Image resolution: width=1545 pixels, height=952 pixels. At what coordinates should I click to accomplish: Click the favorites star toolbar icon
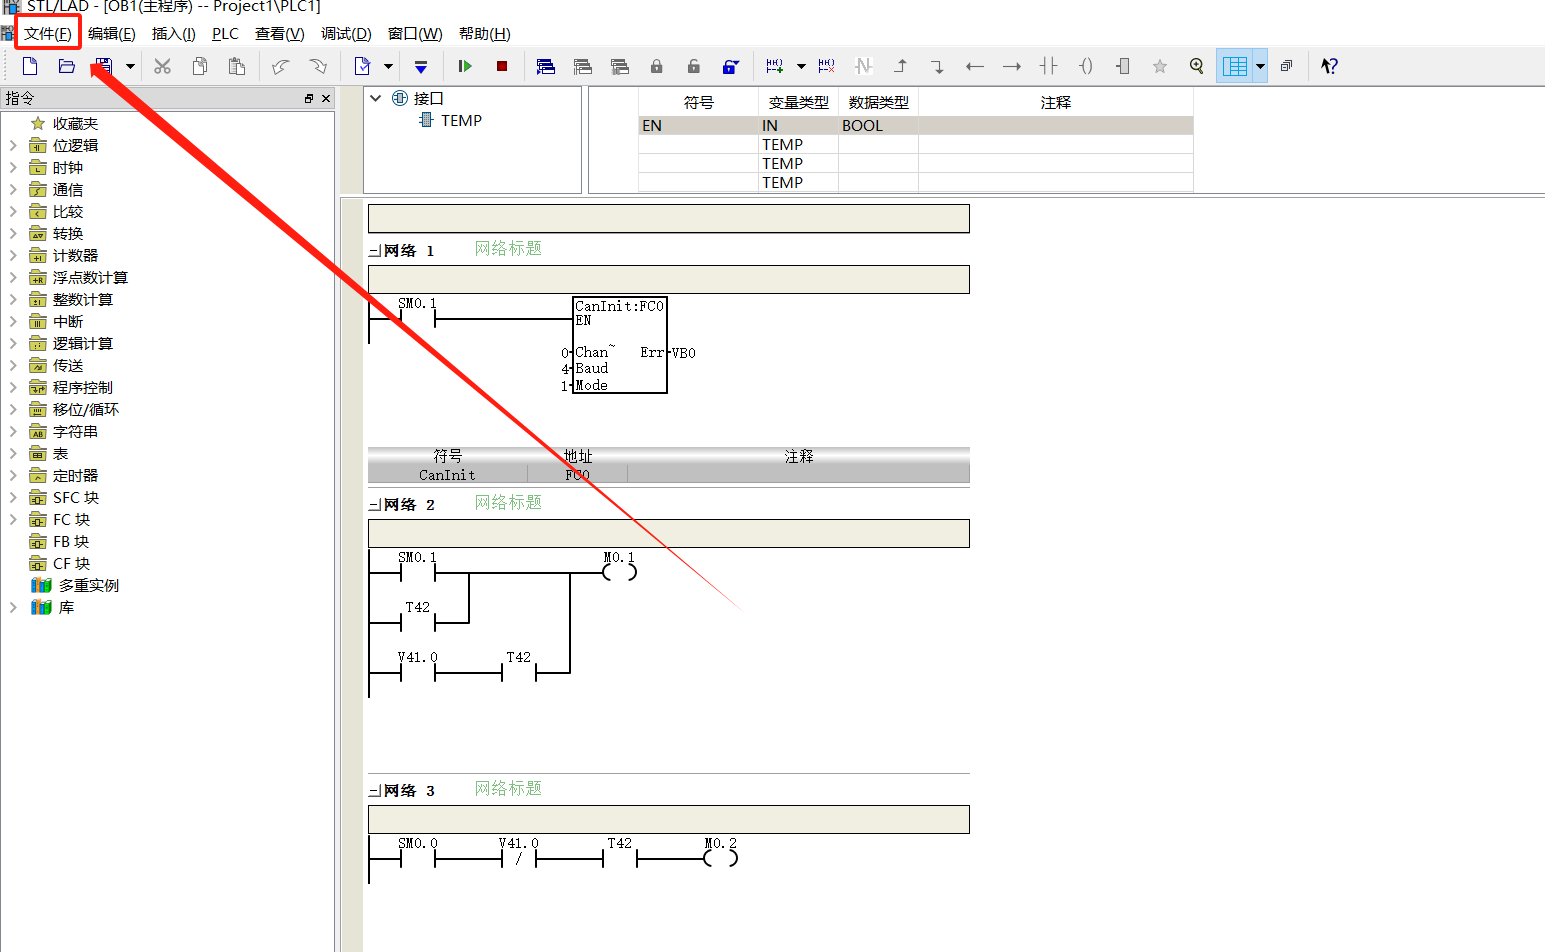pyautogui.click(x=1159, y=66)
